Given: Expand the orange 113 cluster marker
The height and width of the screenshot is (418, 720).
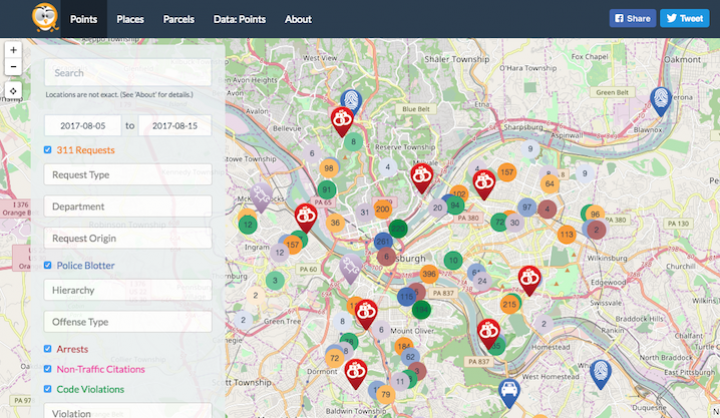Looking at the screenshot, I should [567, 234].
